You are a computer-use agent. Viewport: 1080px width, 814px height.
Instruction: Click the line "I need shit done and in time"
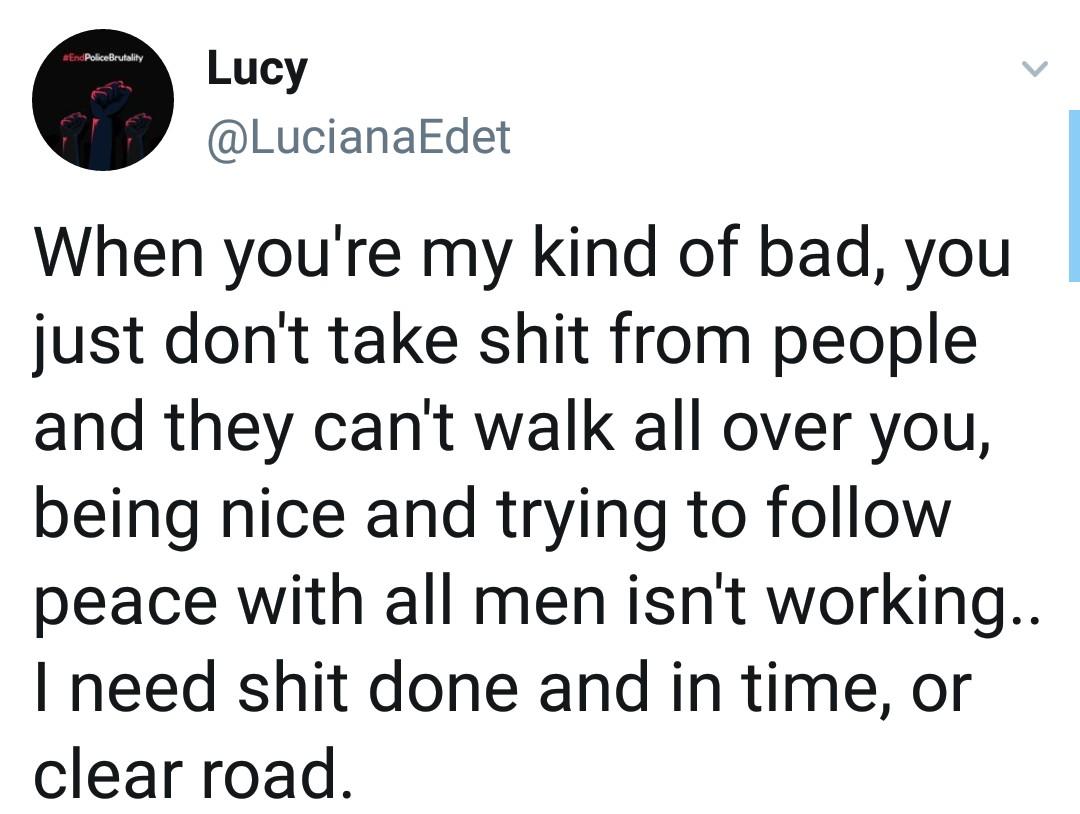(x=502, y=686)
